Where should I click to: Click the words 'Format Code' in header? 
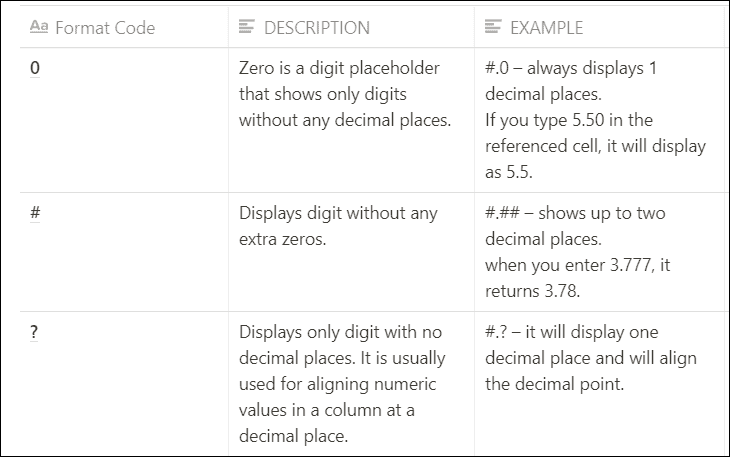coord(105,28)
